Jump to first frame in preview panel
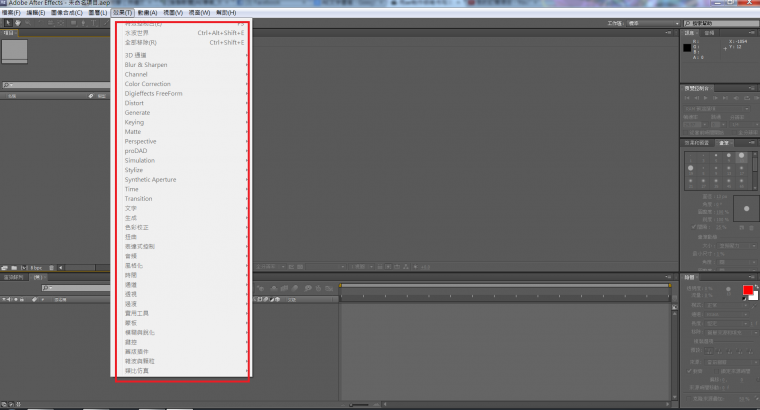The width and height of the screenshot is (760, 410). pos(686,100)
